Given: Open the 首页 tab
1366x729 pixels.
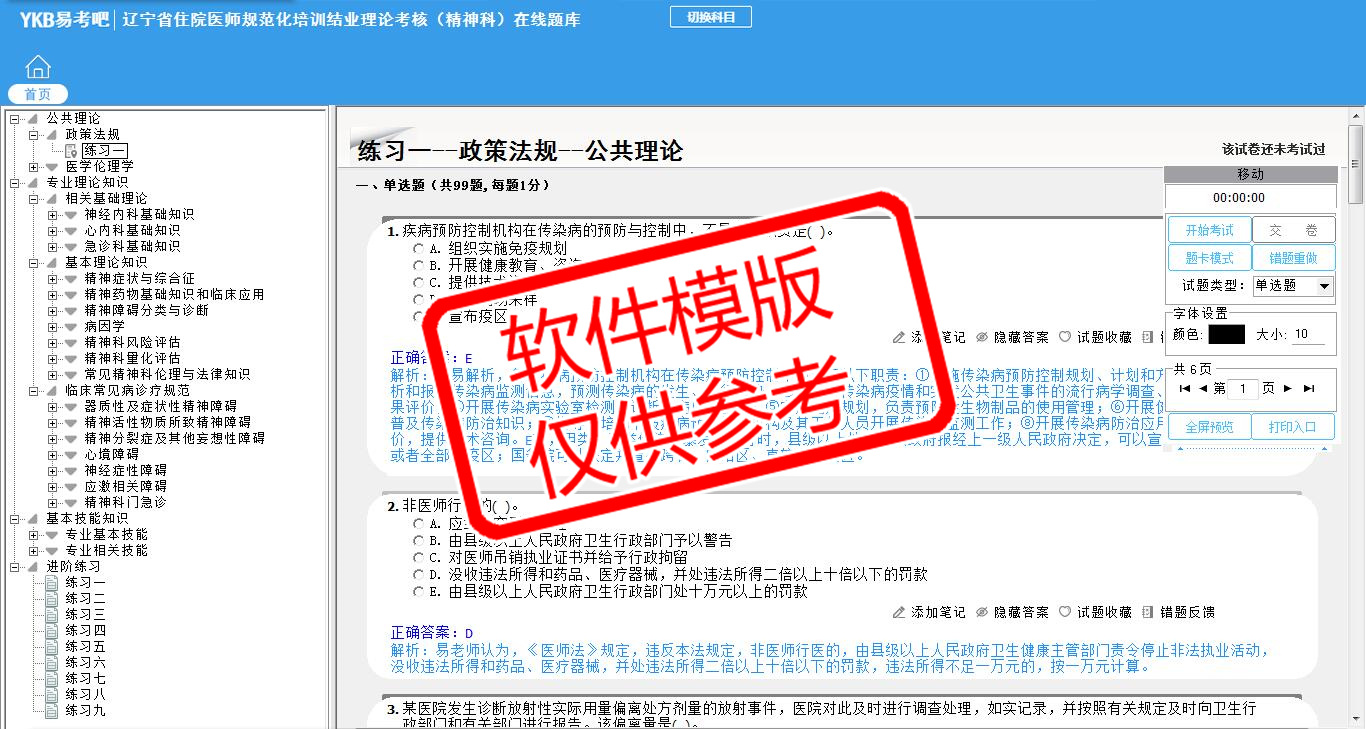Looking at the screenshot, I should click(x=38, y=94).
